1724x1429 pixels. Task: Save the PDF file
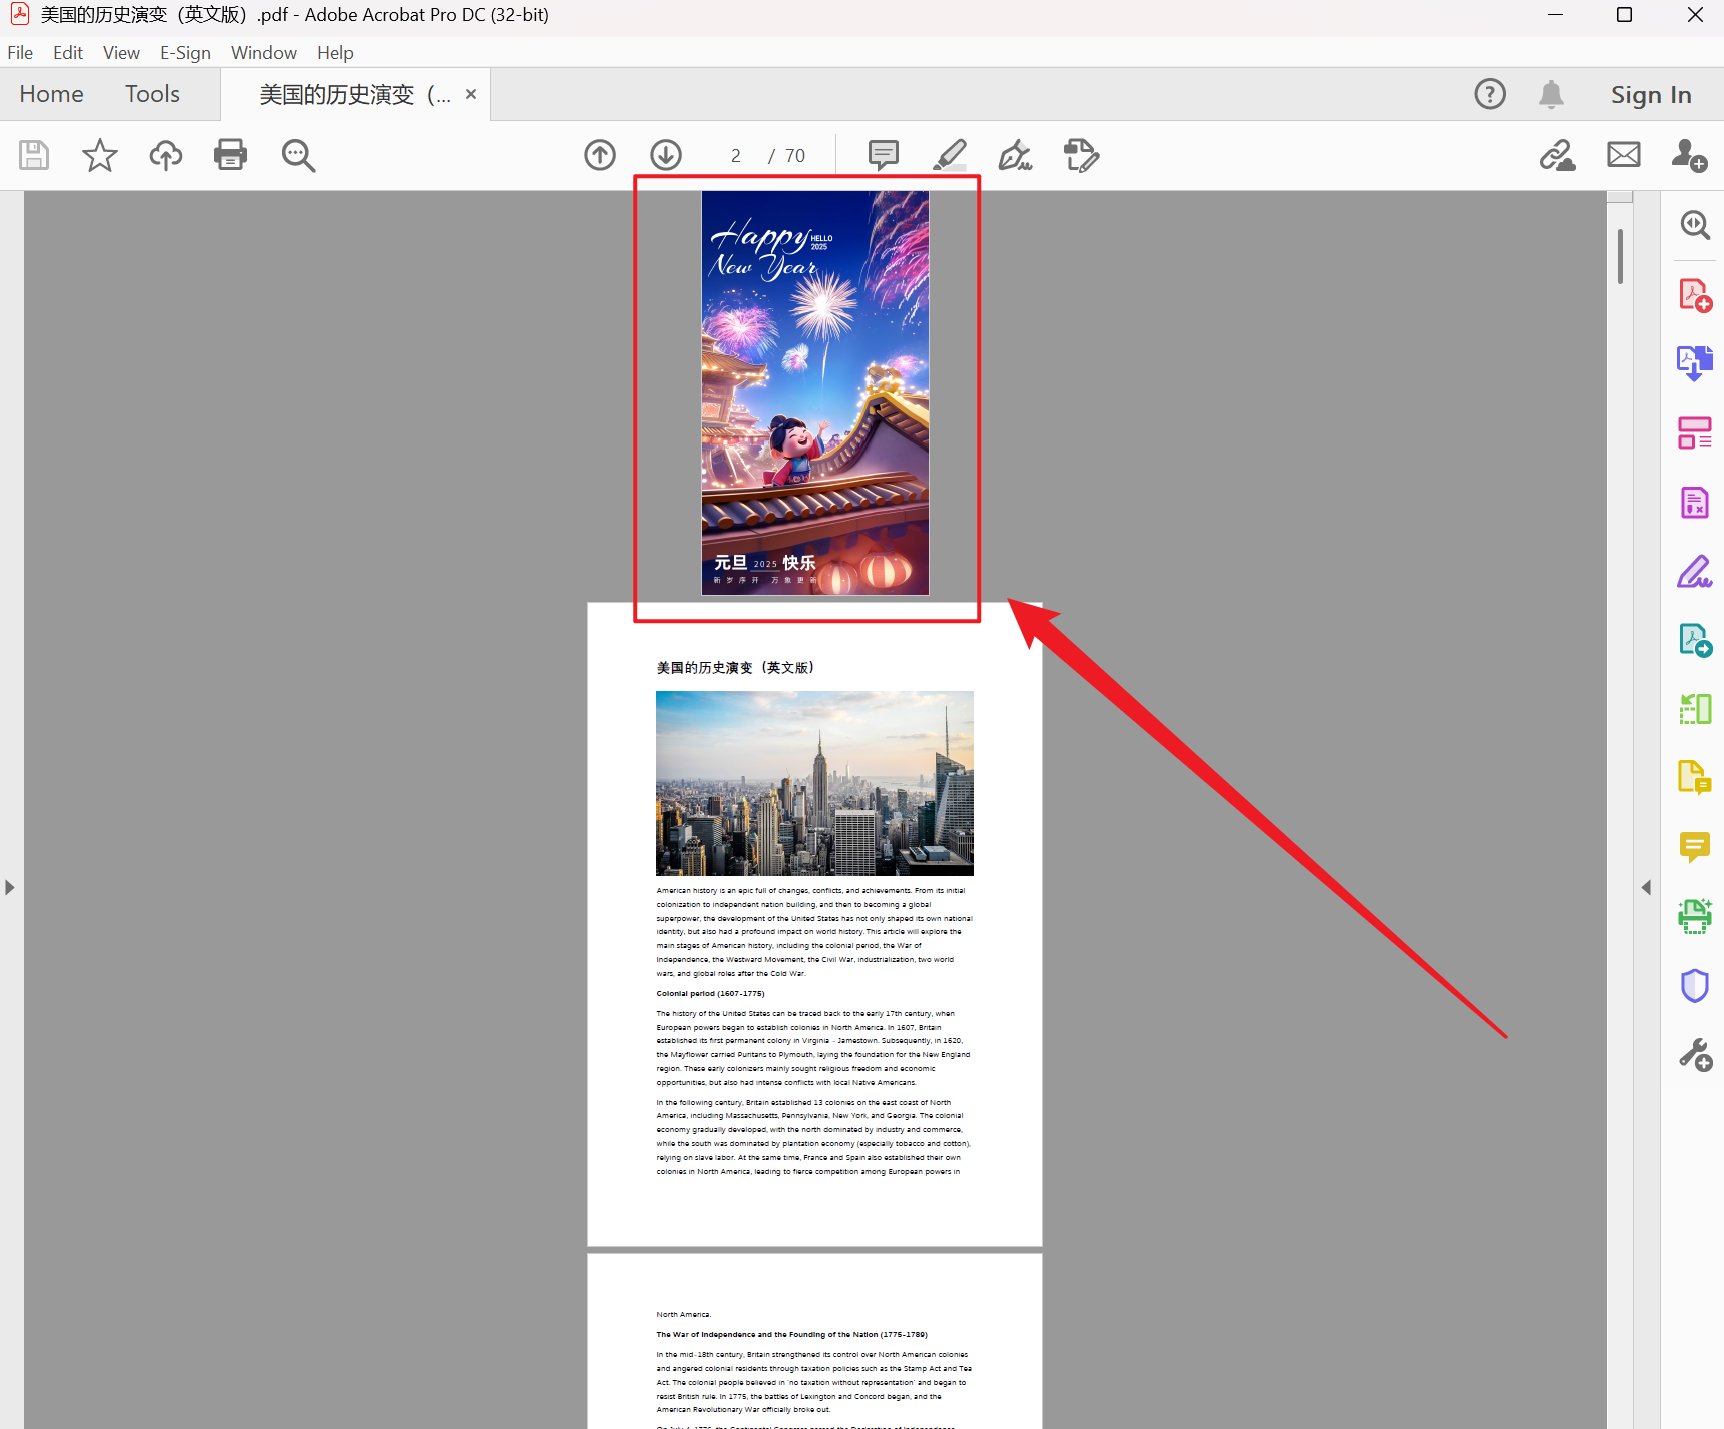(33, 155)
